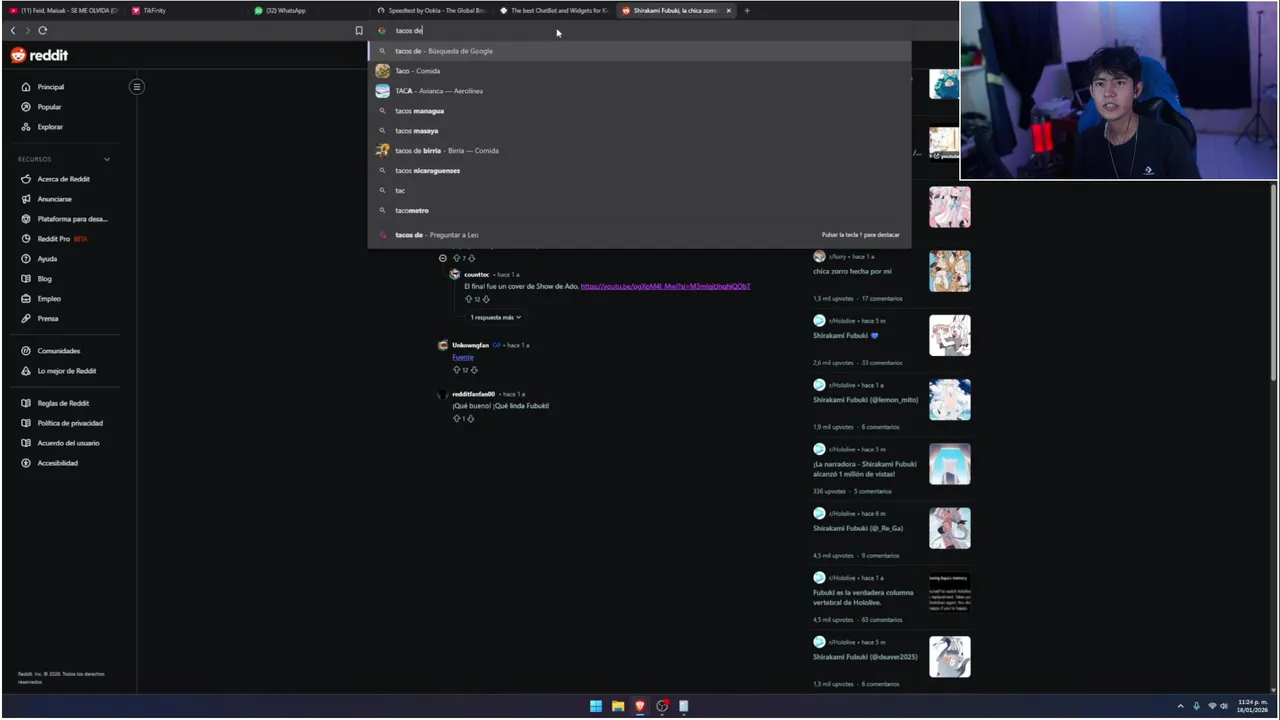Viewport: 1280px width, 720px height.
Task: Show hidden system tray icons
Action: tap(1180, 706)
